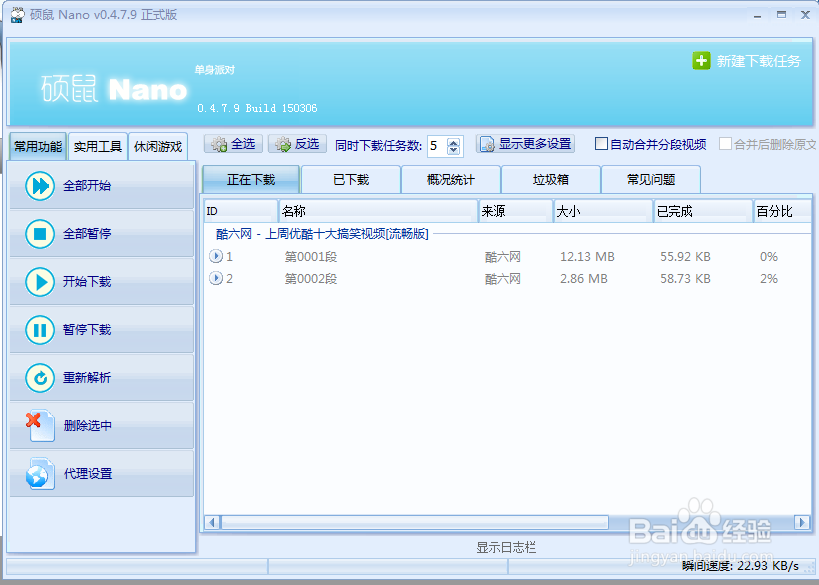Start all downloads with 全部开始
This screenshot has width=819, height=585.
click(x=102, y=185)
